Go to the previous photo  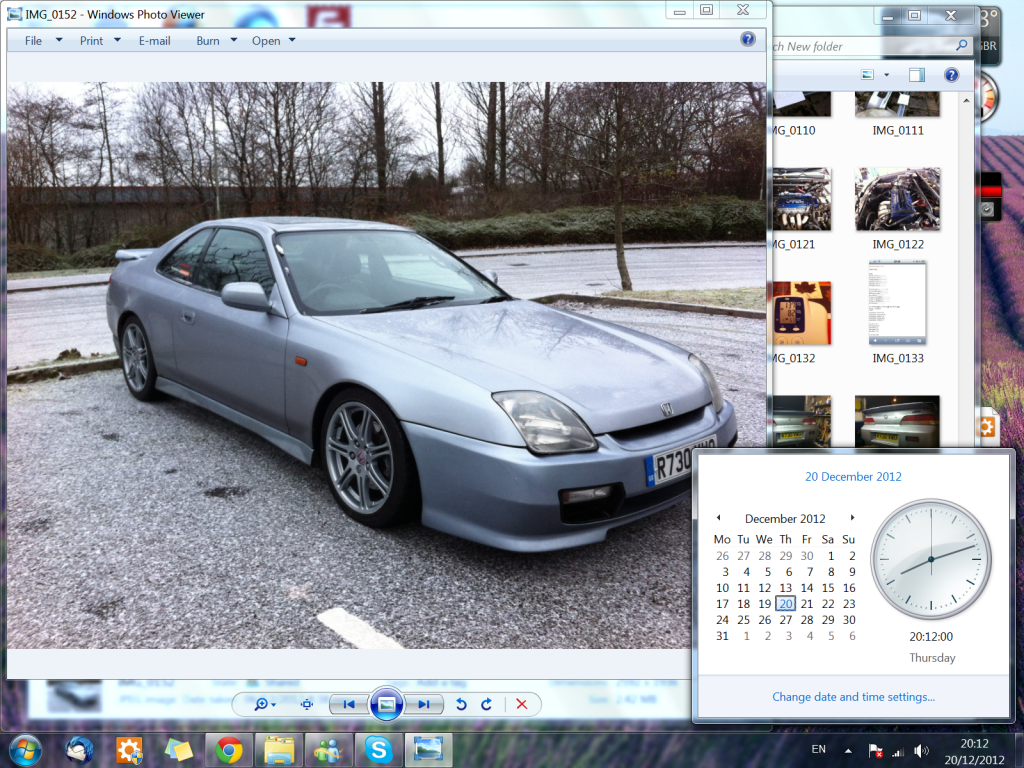tap(349, 704)
